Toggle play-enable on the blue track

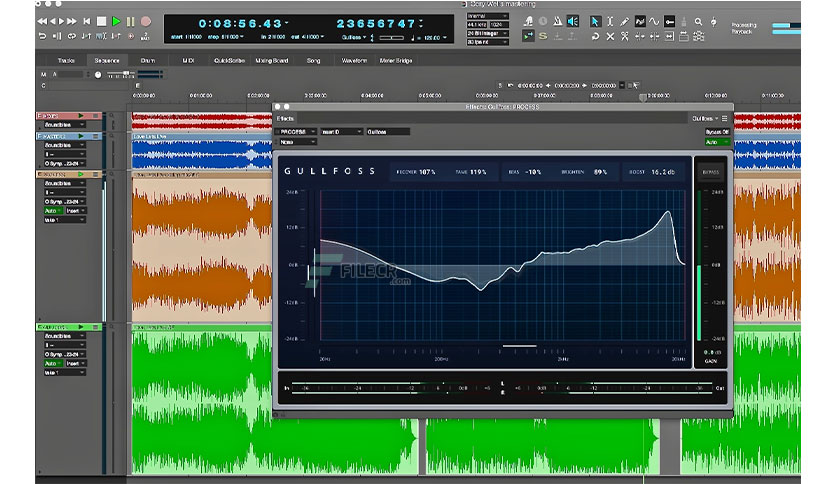tap(81, 136)
